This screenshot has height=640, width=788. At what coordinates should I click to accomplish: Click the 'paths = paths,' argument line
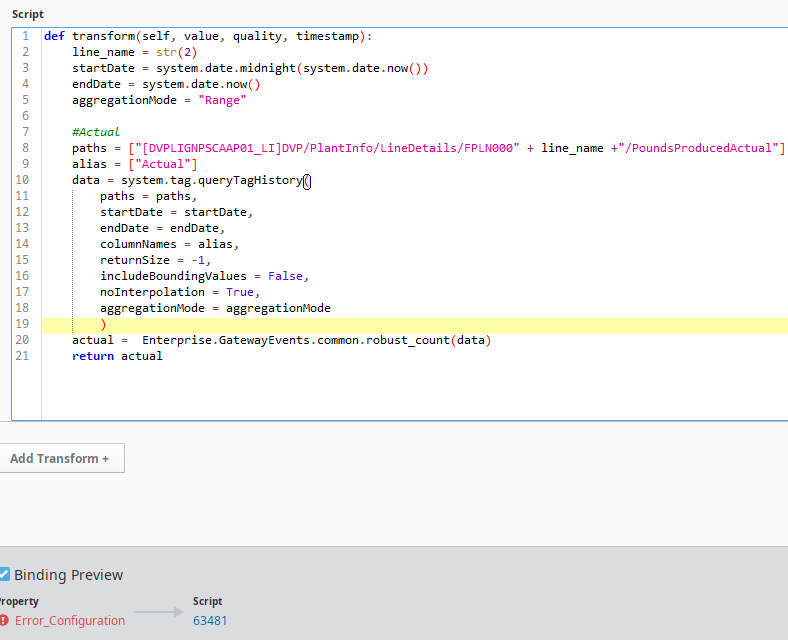click(x=148, y=196)
